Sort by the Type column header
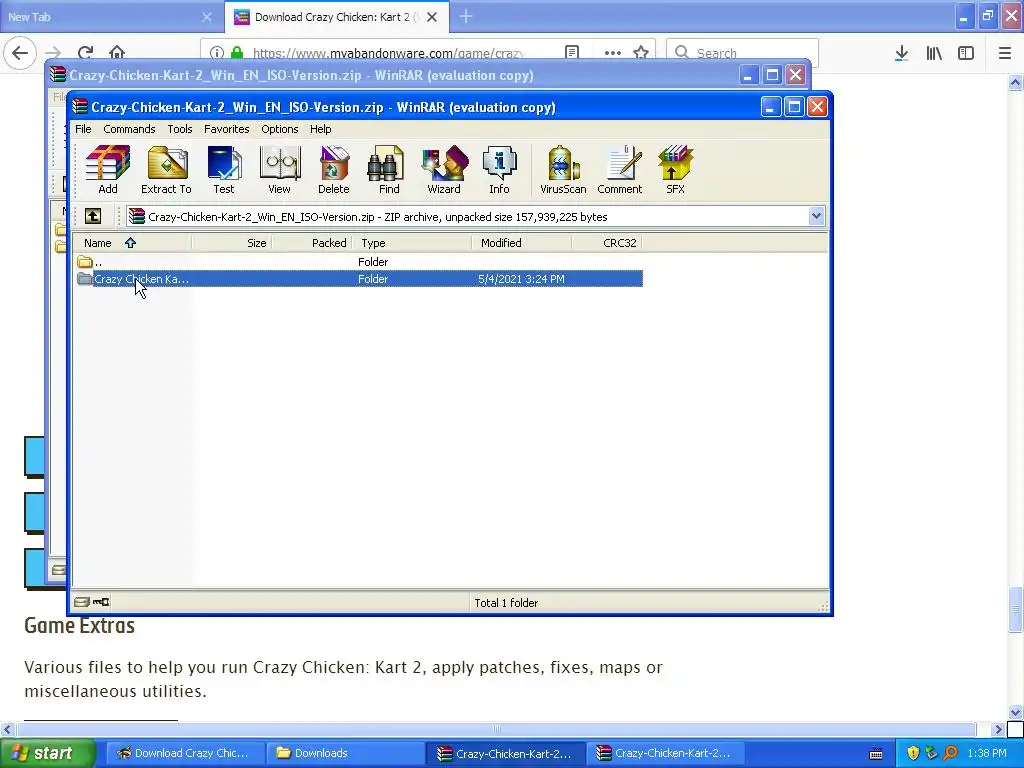This screenshot has width=1024, height=768. 412,243
